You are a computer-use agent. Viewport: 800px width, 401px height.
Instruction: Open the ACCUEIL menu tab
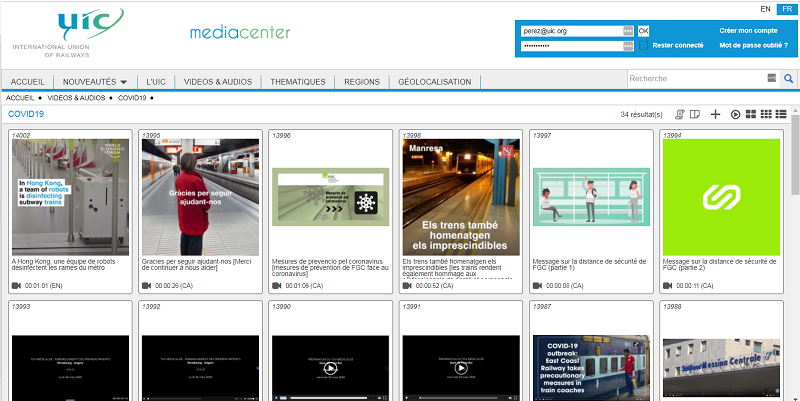(28, 82)
